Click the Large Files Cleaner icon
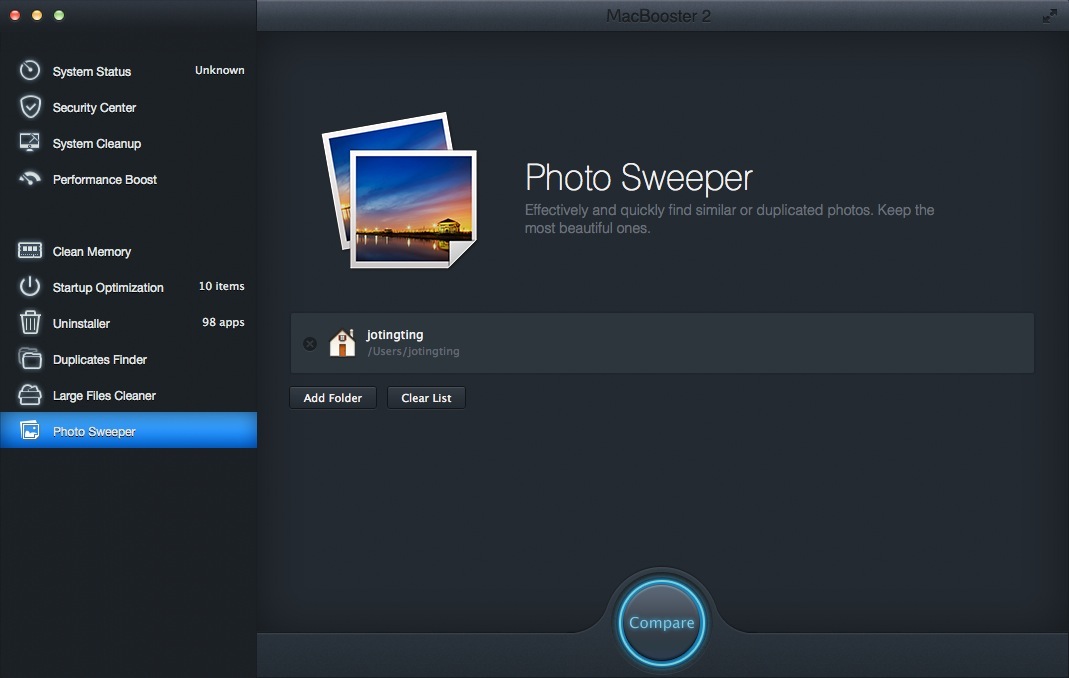Viewport: 1069px width, 678px height. pyautogui.click(x=30, y=395)
